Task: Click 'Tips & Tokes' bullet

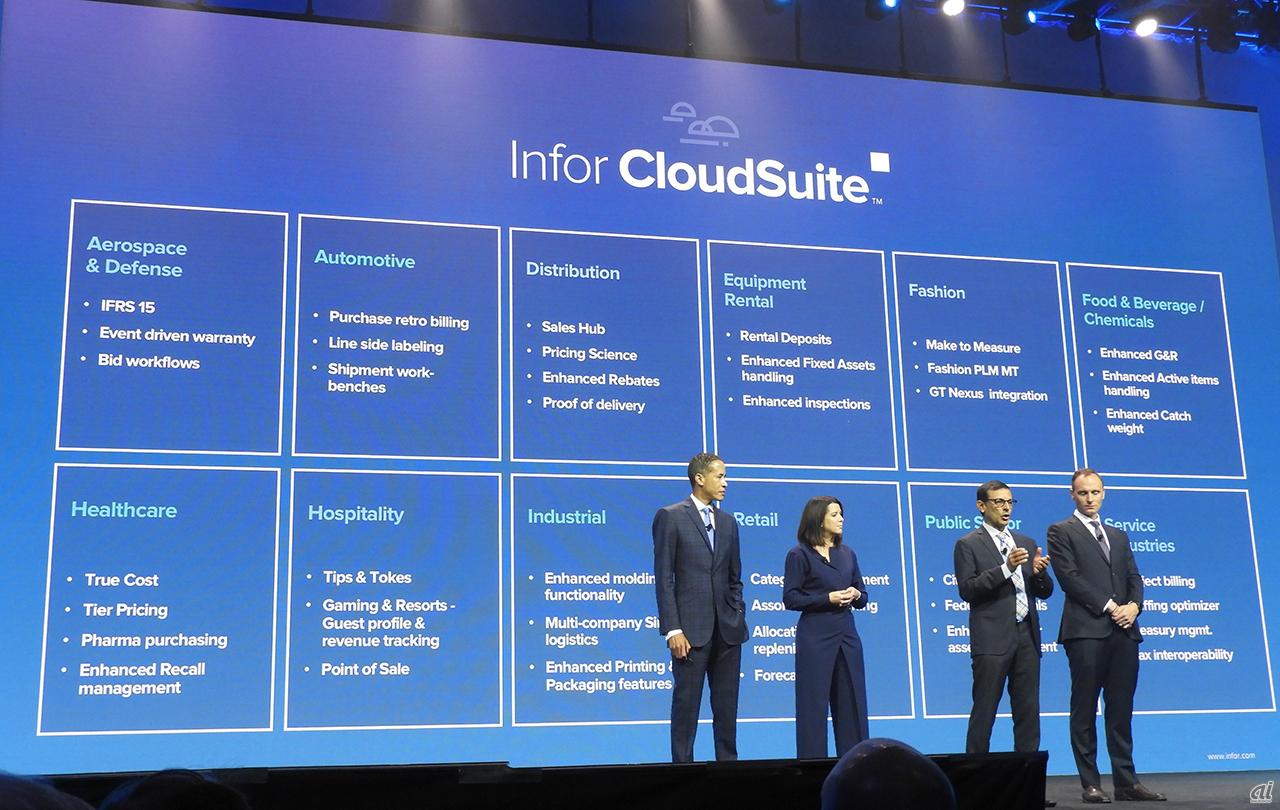Action: (367, 577)
